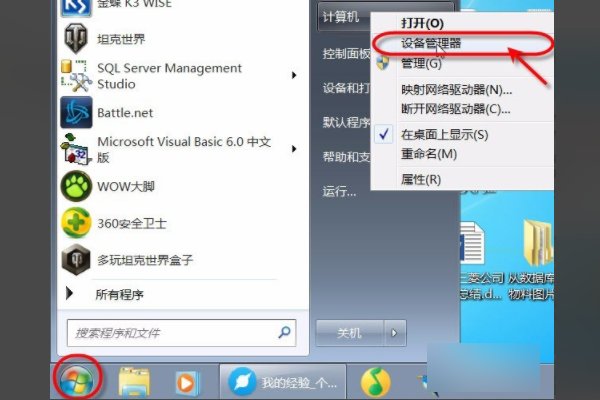Click the Windows Start orb
Viewport: 600px width, 400px height.
click(76, 380)
